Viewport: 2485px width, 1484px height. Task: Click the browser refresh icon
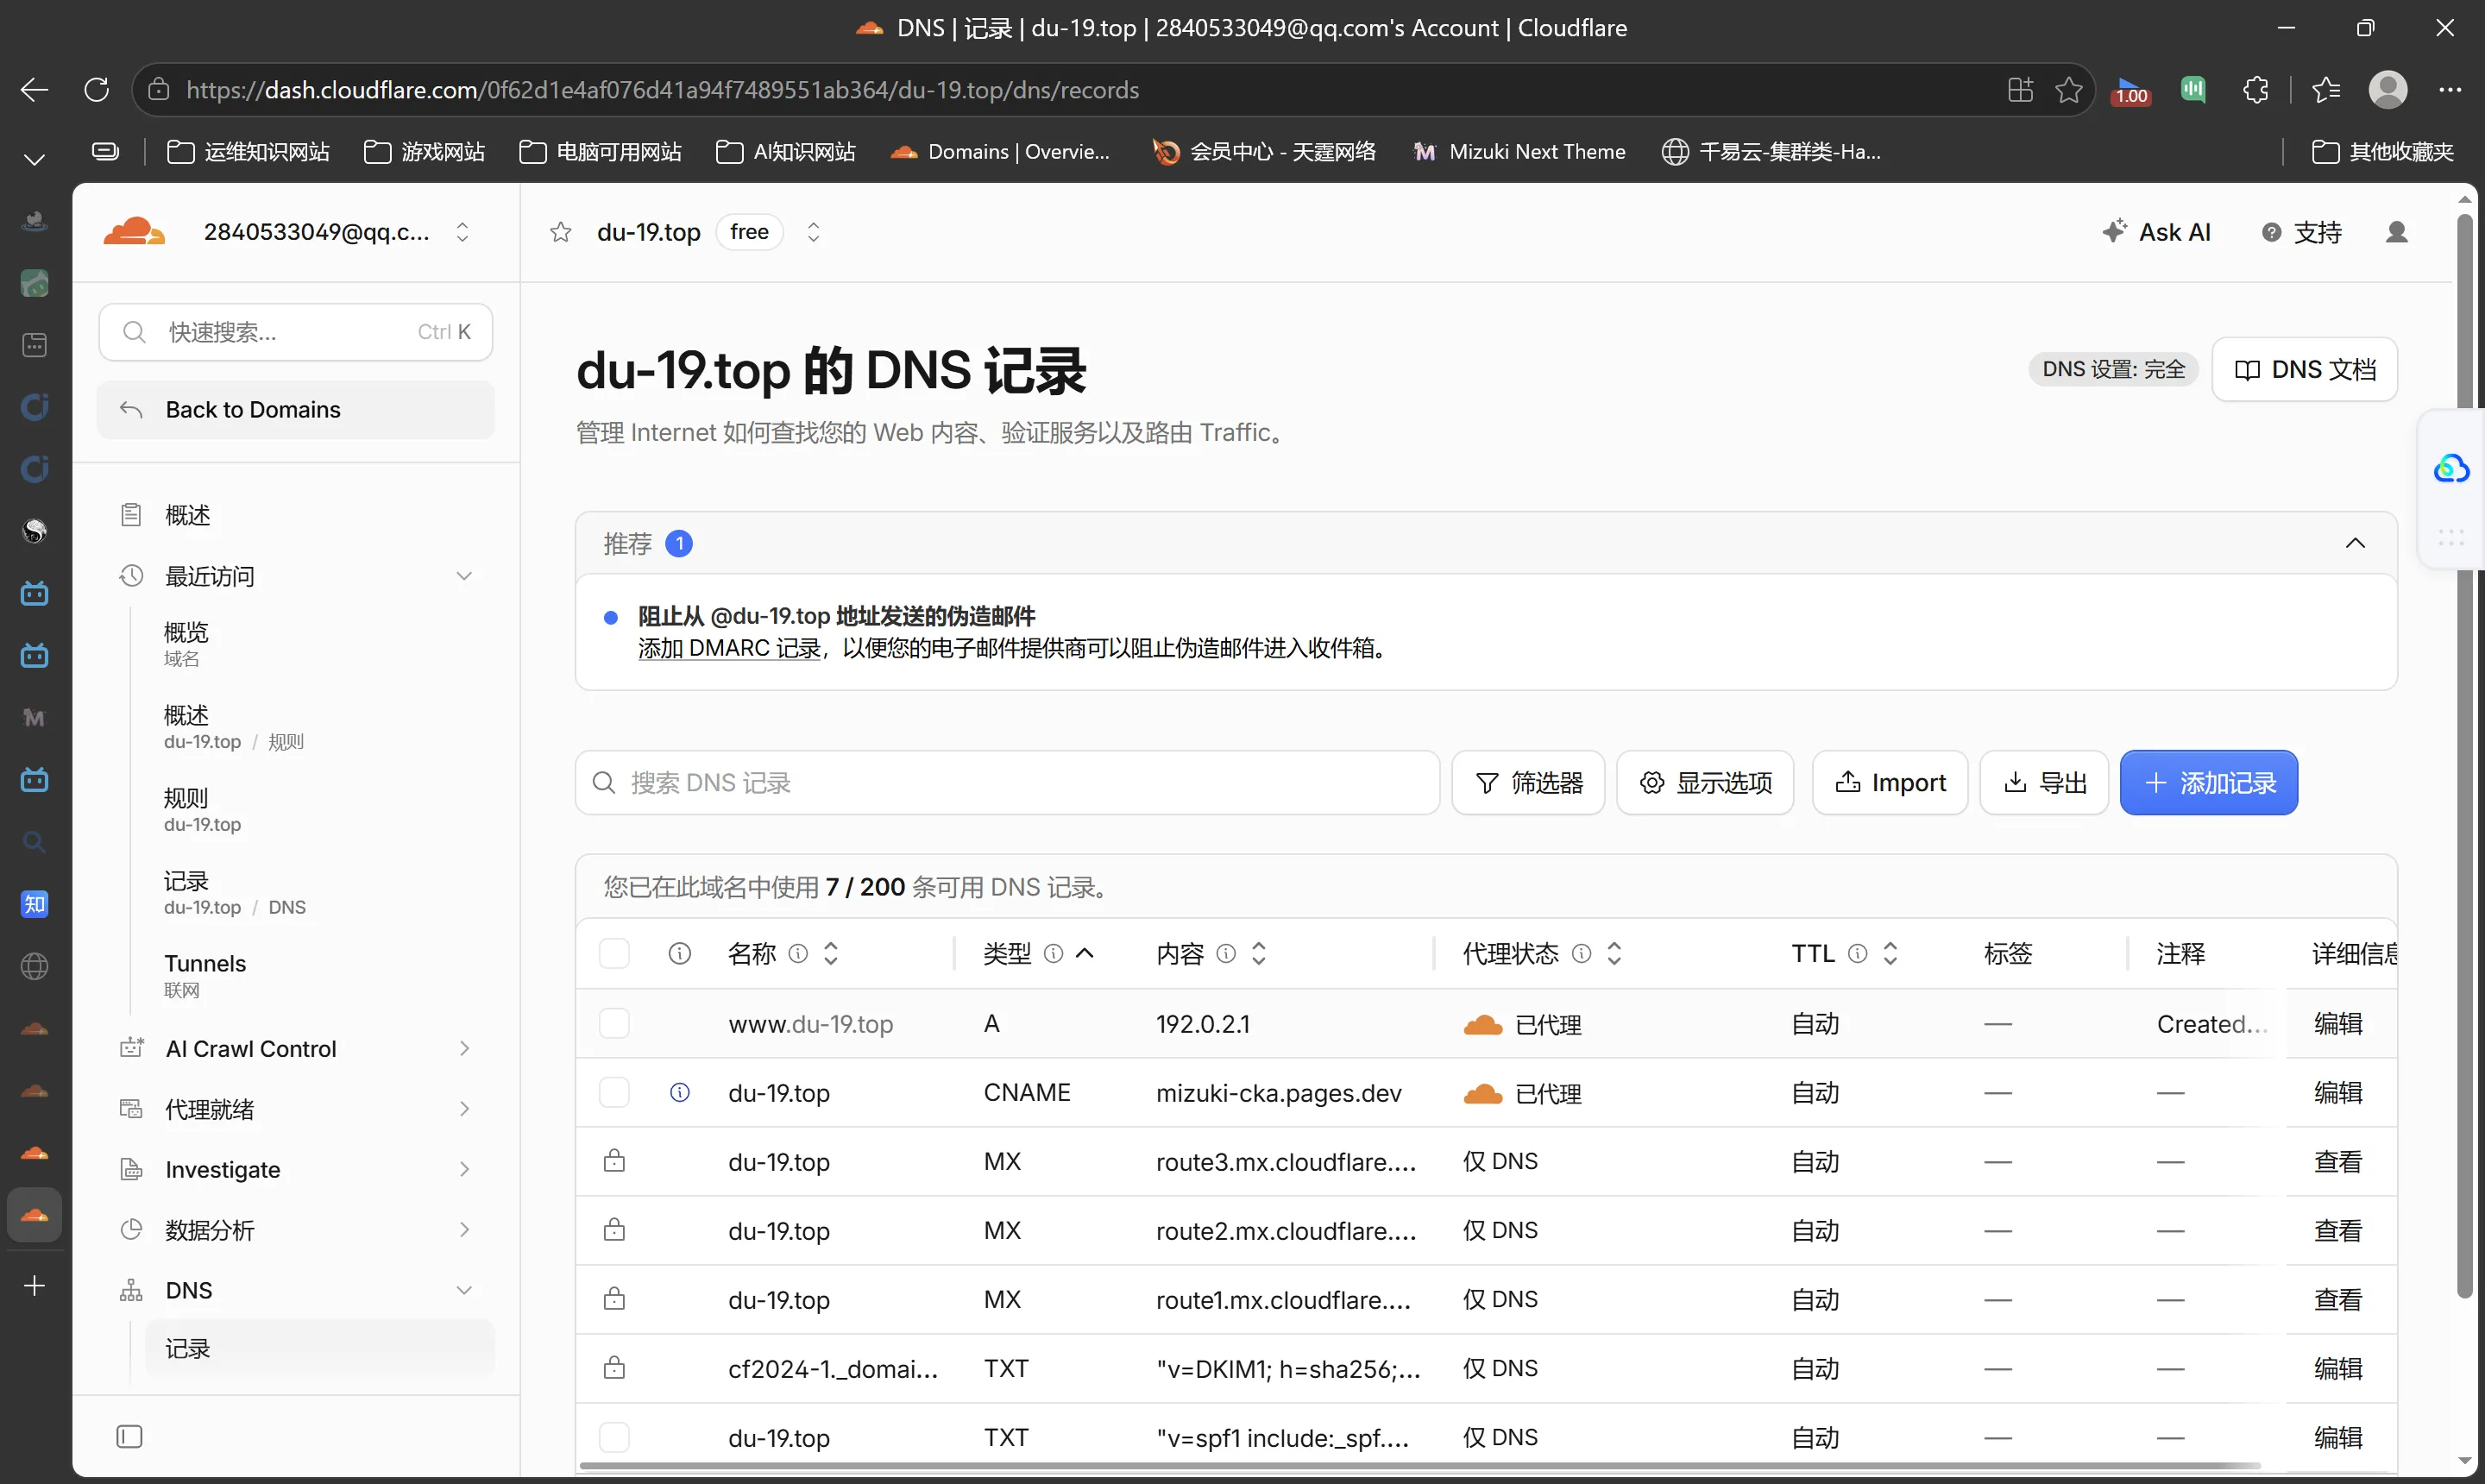tap(97, 90)
